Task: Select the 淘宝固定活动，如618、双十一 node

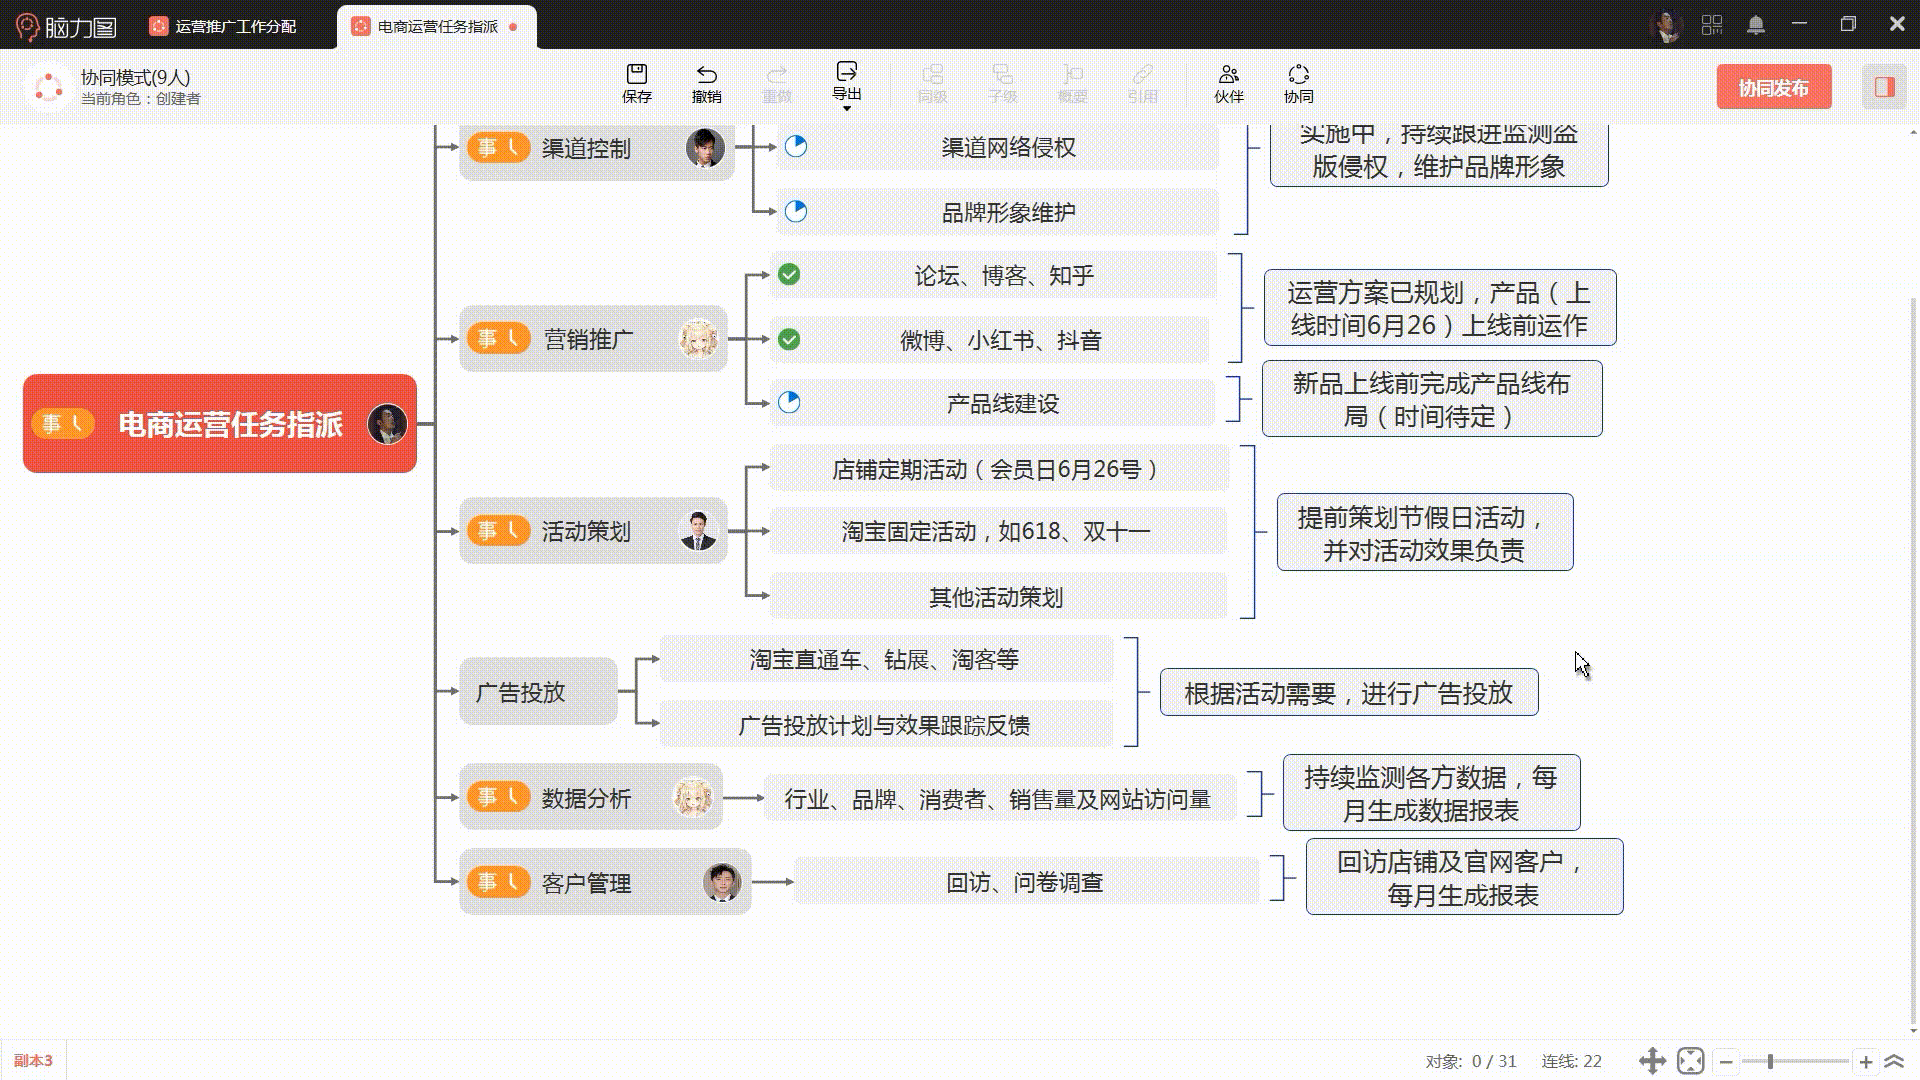Action: point(998,532)
